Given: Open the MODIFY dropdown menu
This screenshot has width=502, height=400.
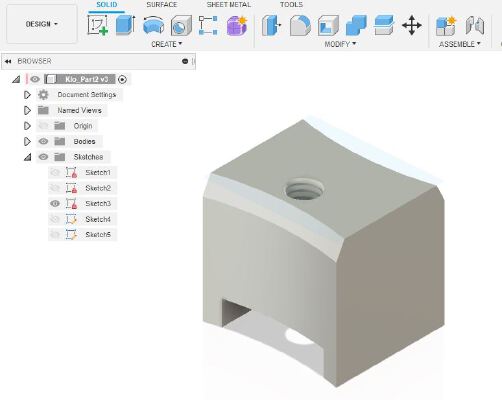Looking at the screenshot, I should click(x=340, y=44).
